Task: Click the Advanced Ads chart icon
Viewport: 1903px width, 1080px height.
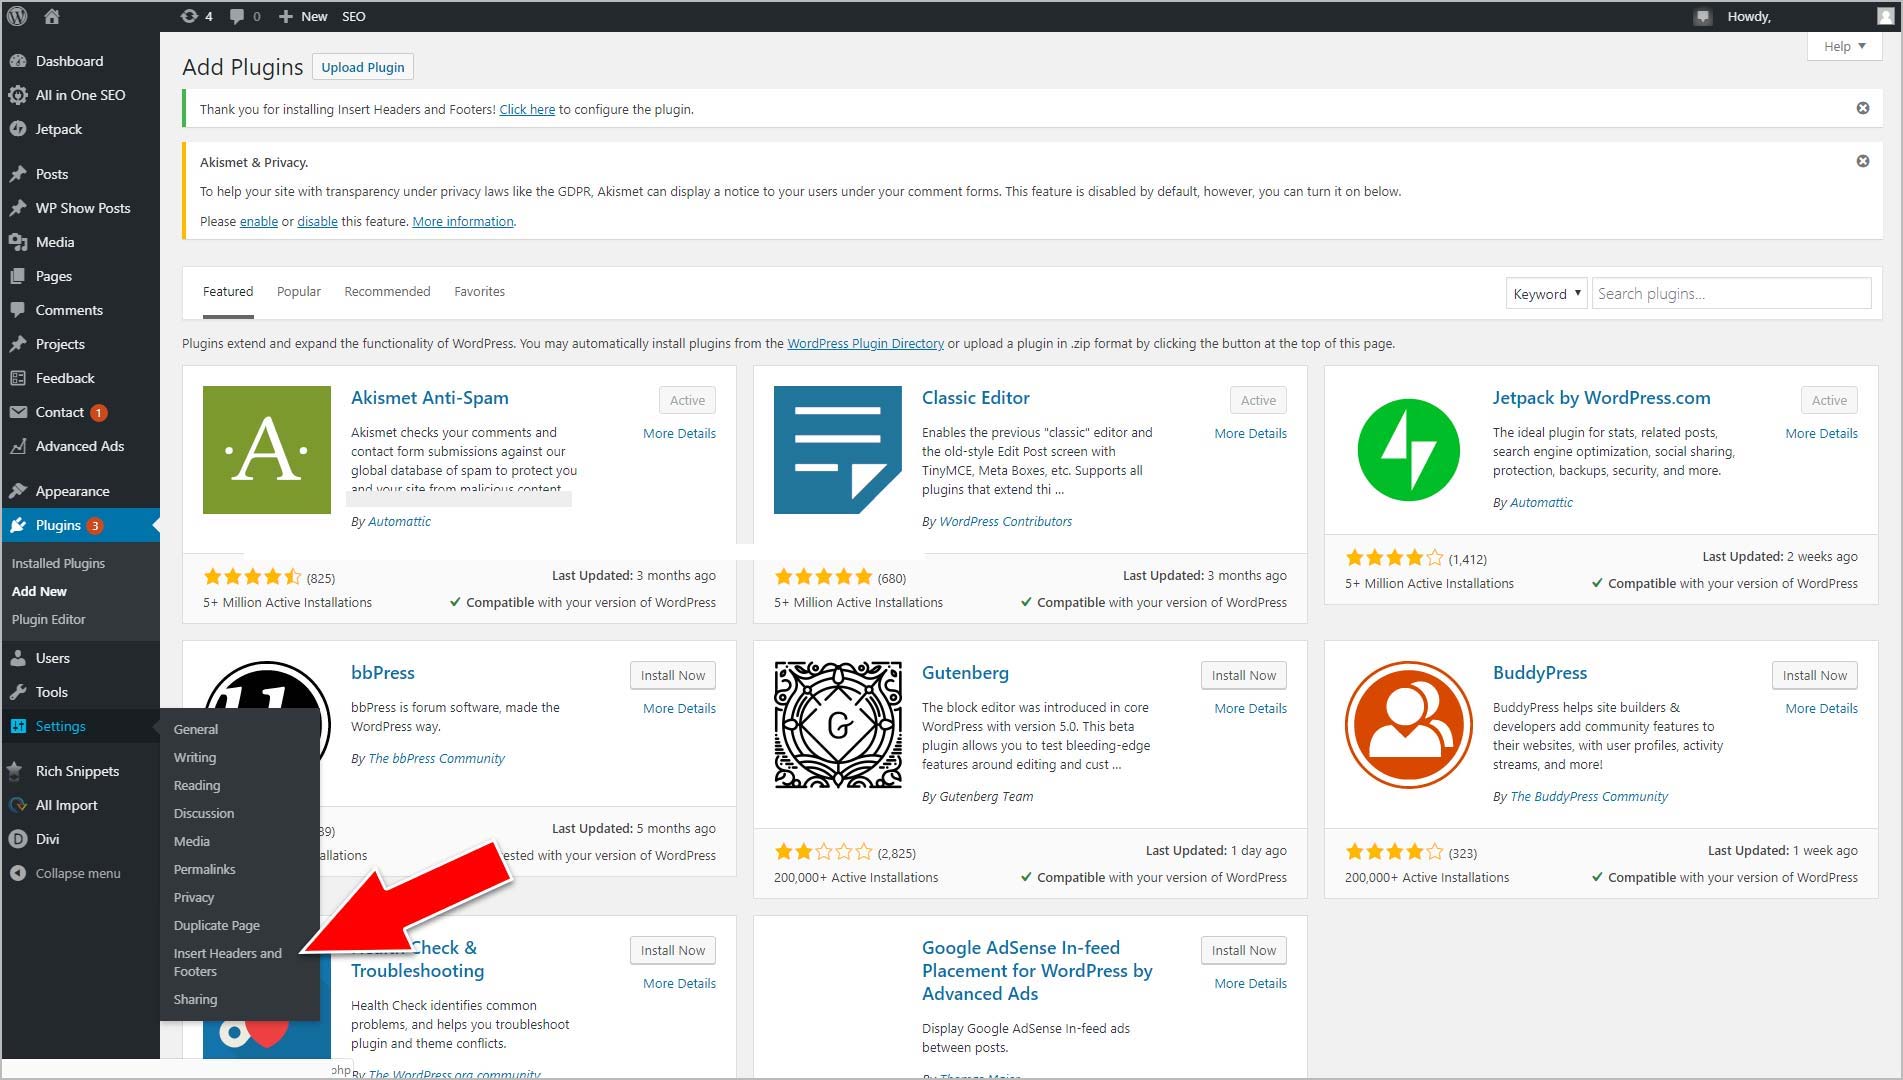Action: click(17, 446)
